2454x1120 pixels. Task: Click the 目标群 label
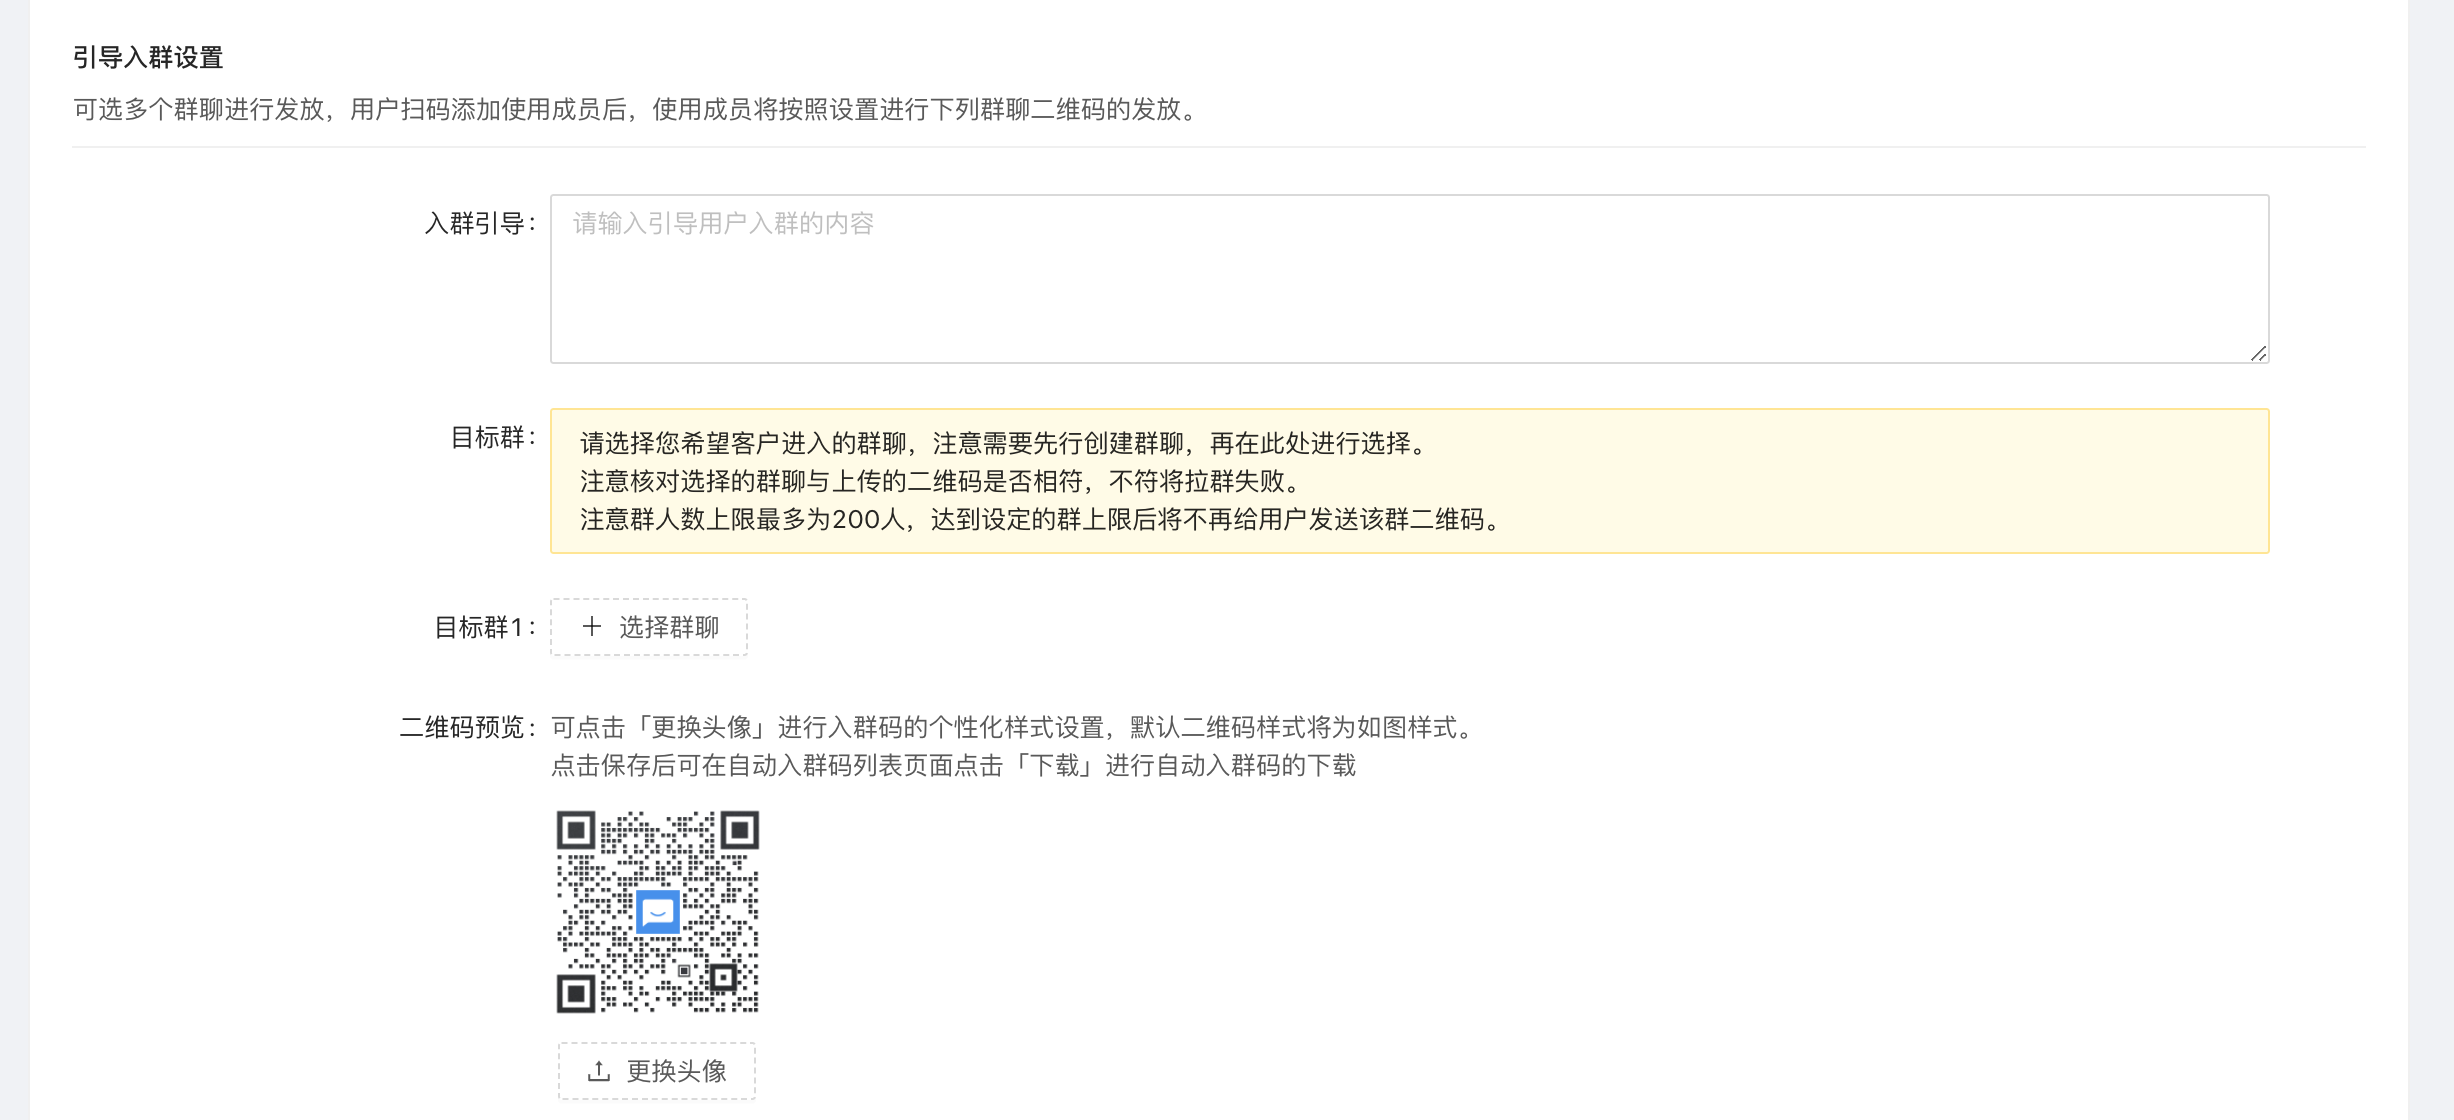tap(494, 437)
